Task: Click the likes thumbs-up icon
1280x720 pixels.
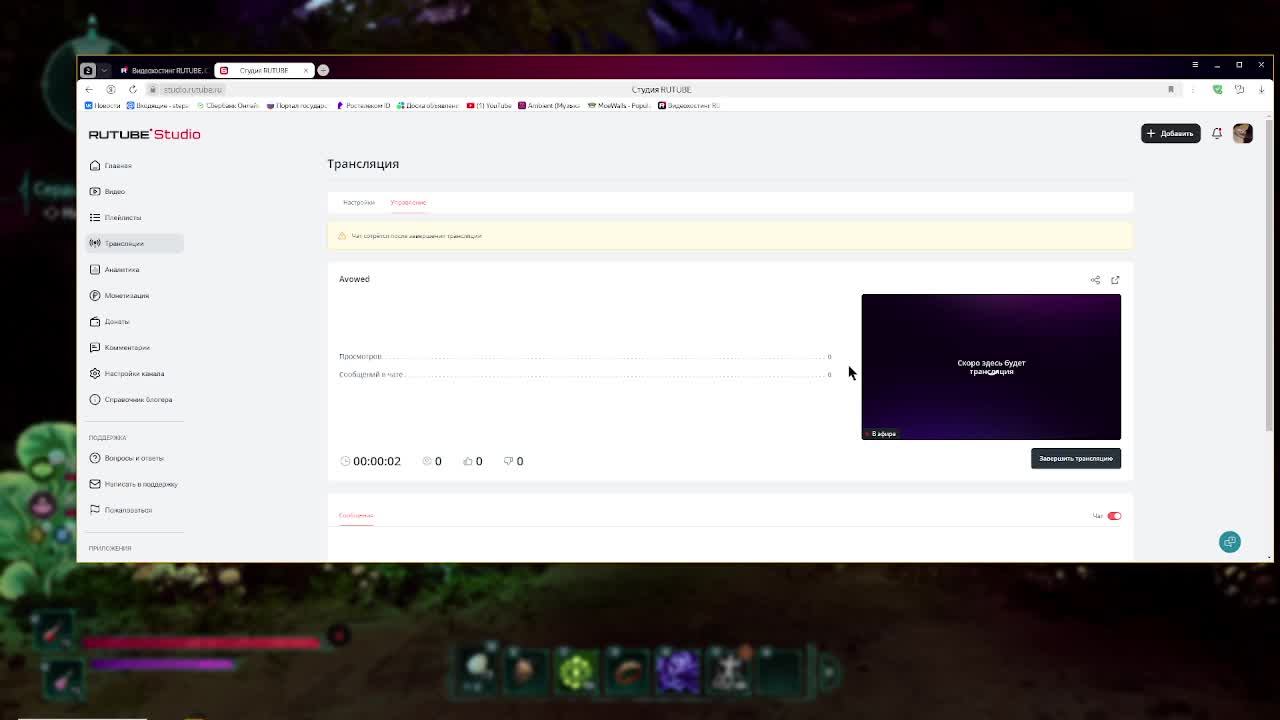Action: click(x=467, y=461)
